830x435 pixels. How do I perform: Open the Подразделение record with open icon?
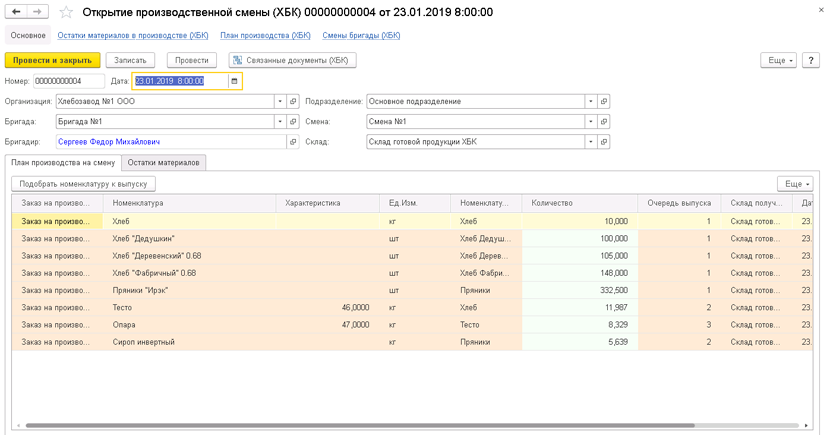coord(604,101)
